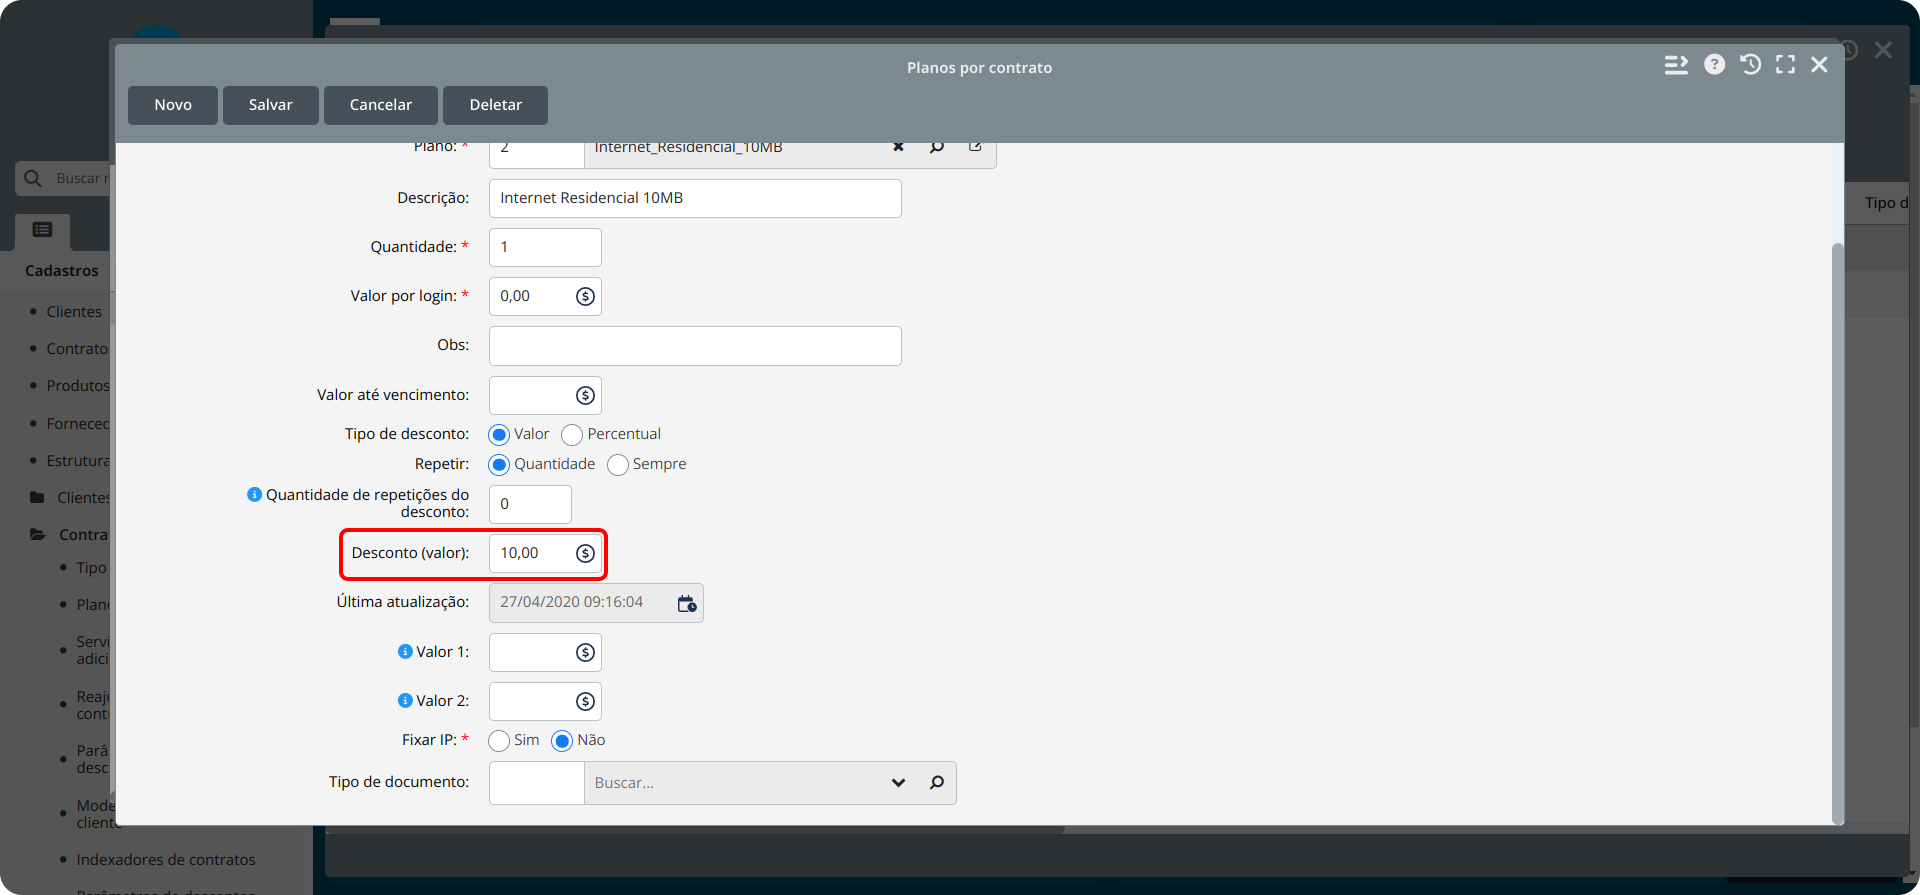Click the currency icon in Desconto (valor)
The width and height of the screenshot is (1920, 895).
coord(586,554)
